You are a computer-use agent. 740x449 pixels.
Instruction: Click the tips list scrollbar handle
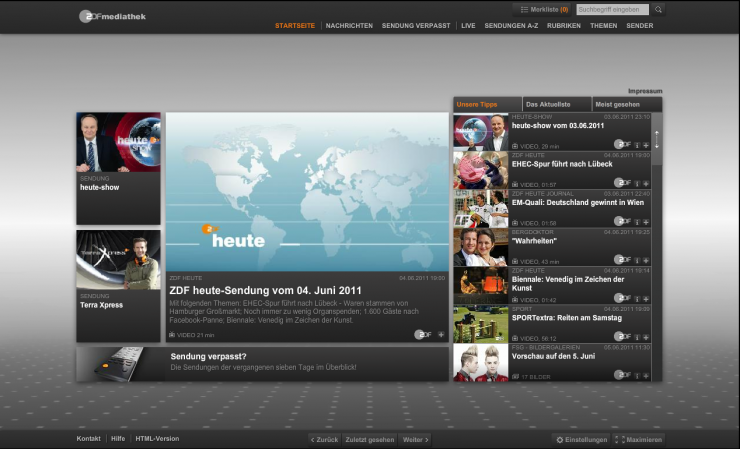point(656,139)
